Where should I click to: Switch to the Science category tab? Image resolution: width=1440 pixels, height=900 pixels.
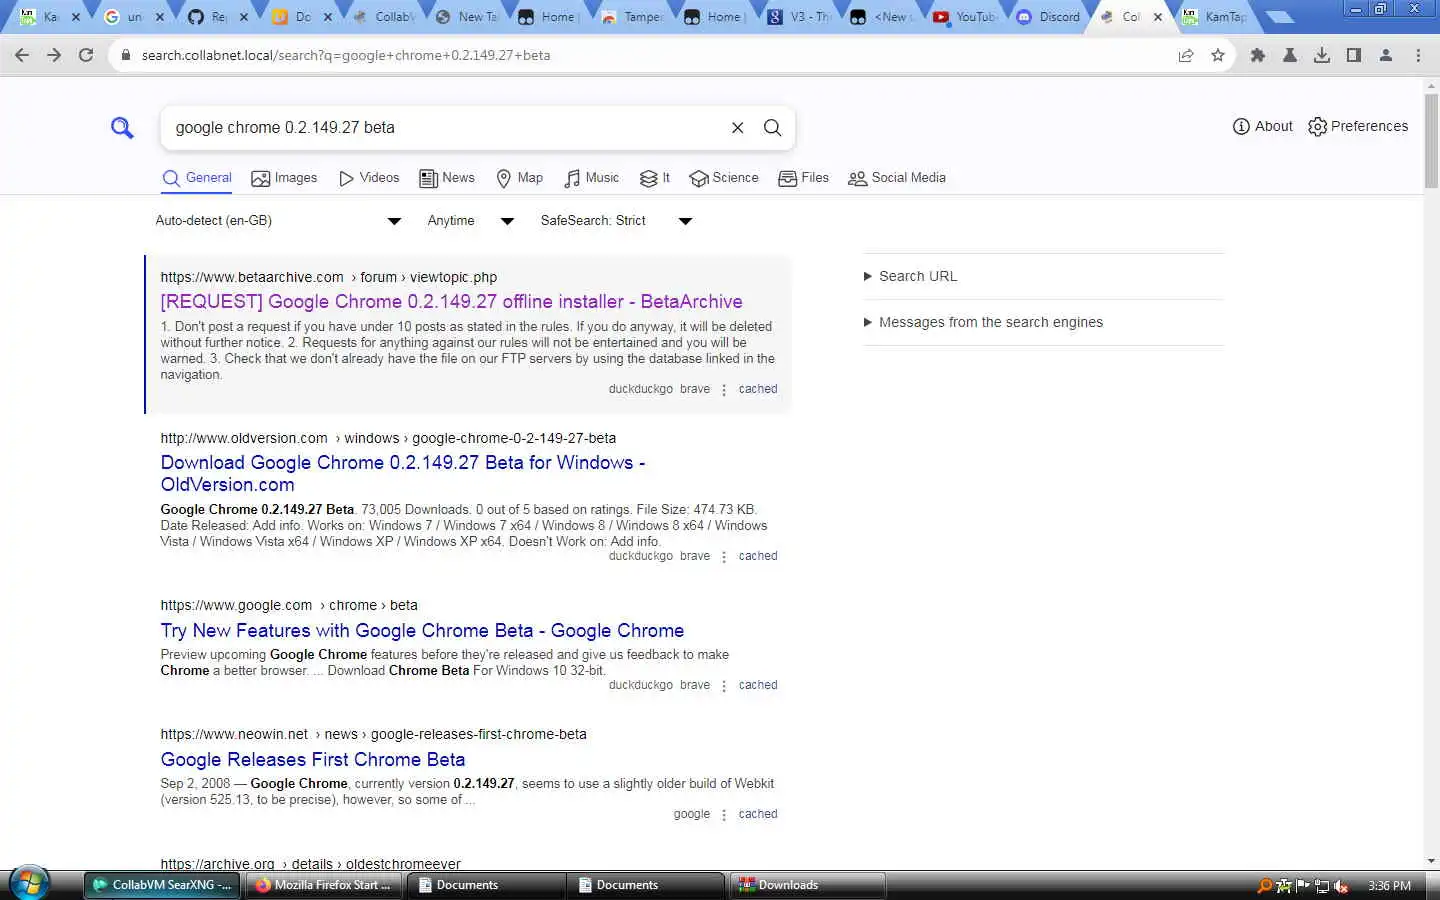tap(724, 178)
